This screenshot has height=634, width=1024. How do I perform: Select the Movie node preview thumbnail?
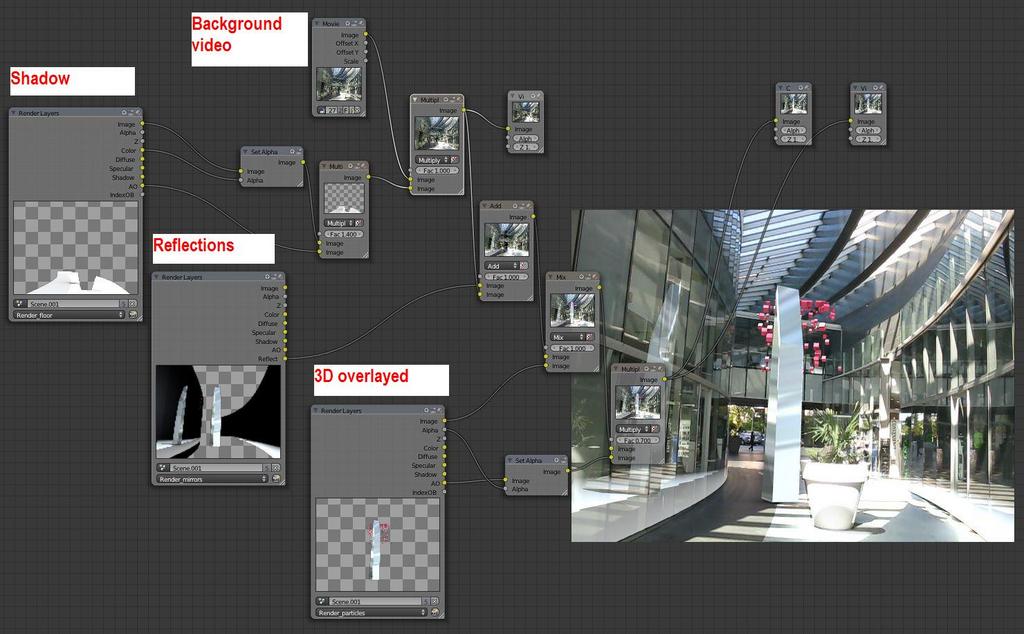pyautogui.click(x=338, y=85)
